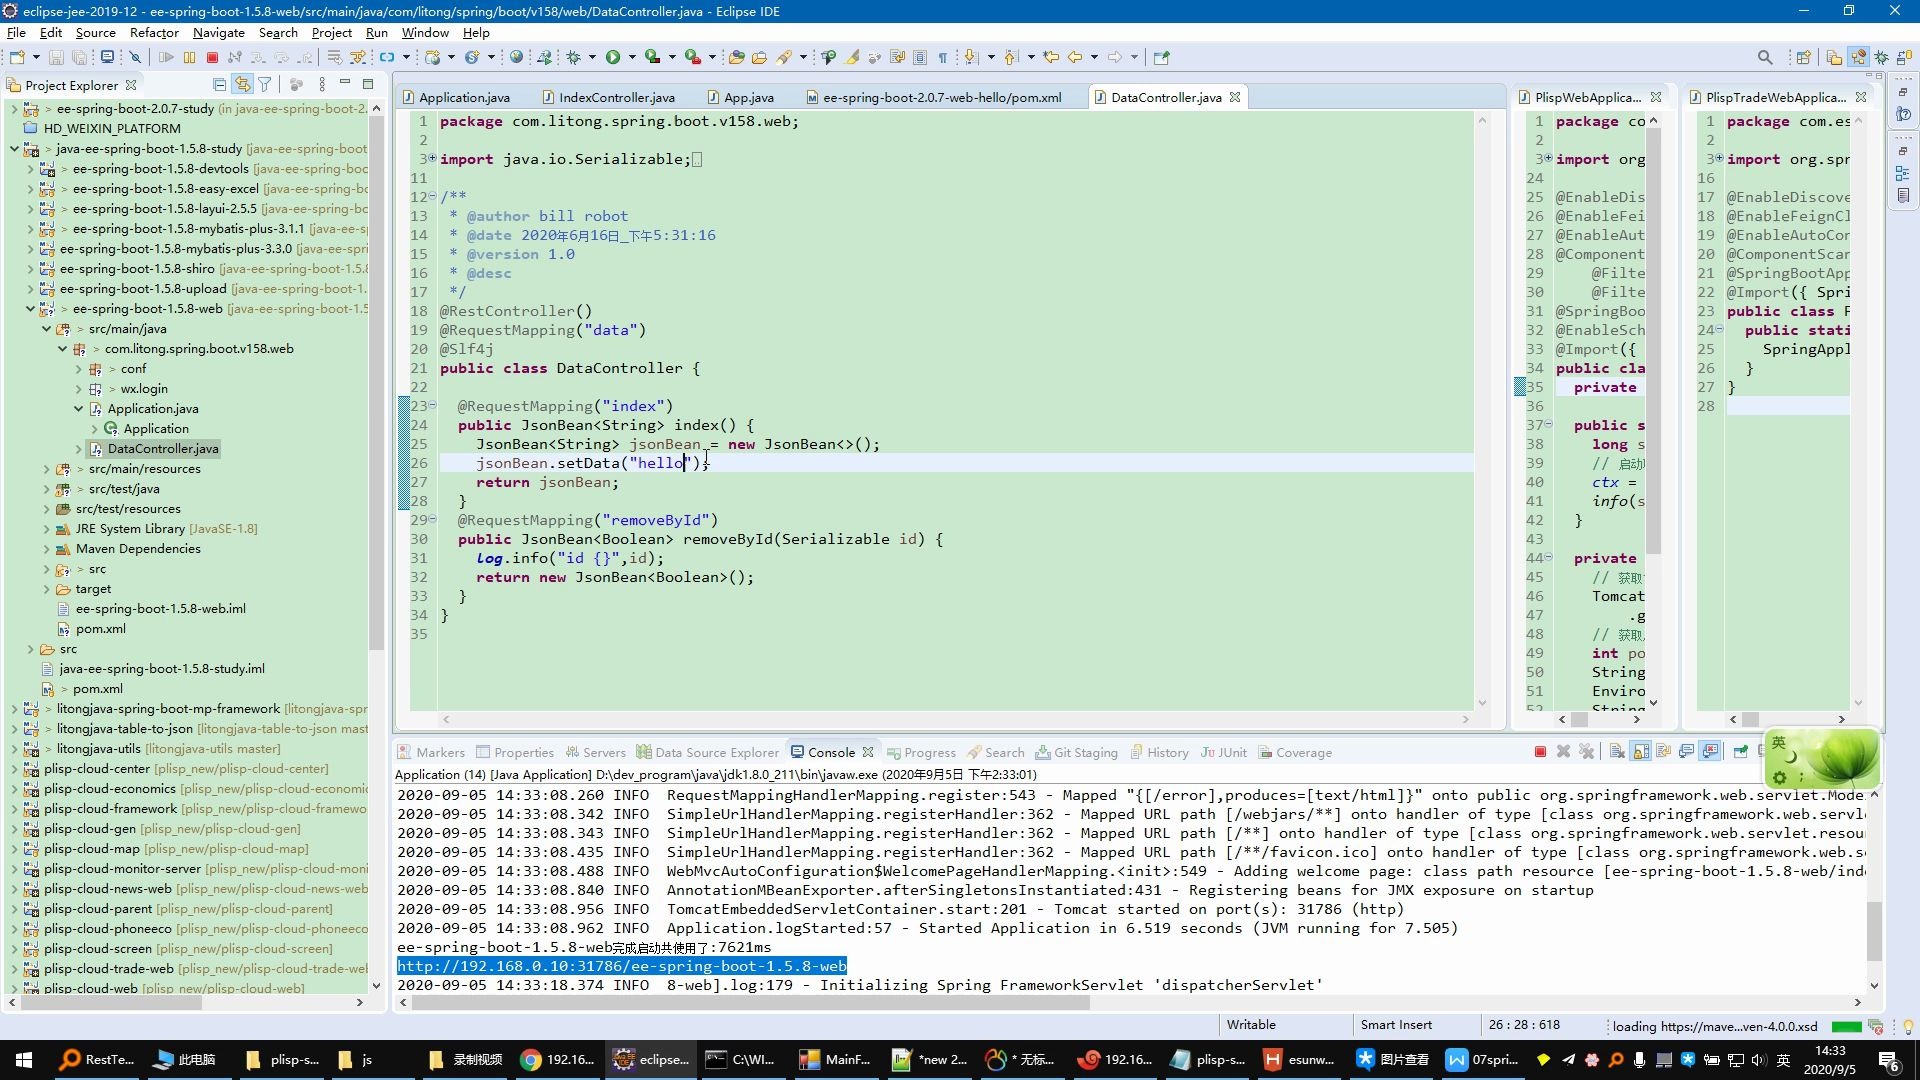Save the current file via the Save icon

57,57
